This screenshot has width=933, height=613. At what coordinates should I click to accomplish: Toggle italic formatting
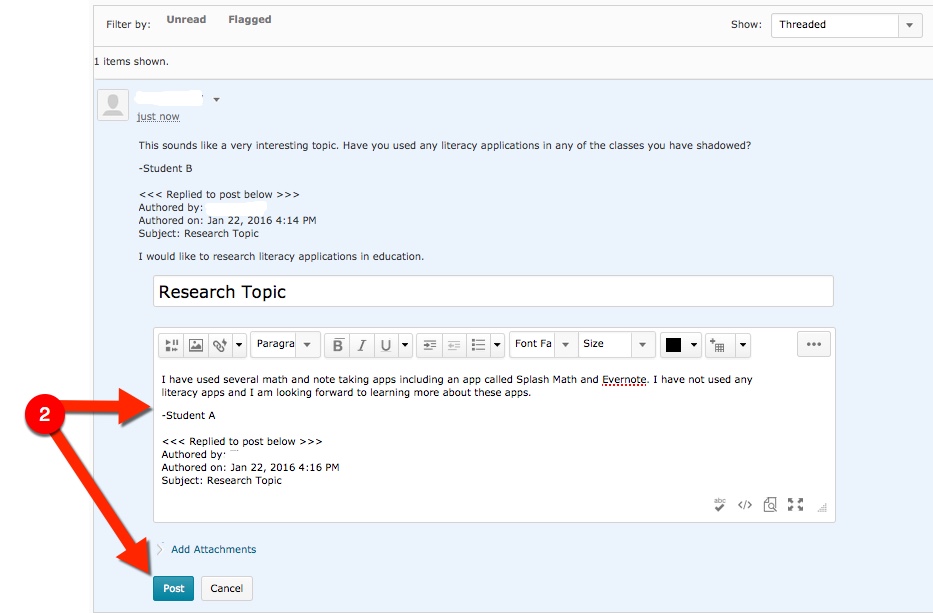362,345
